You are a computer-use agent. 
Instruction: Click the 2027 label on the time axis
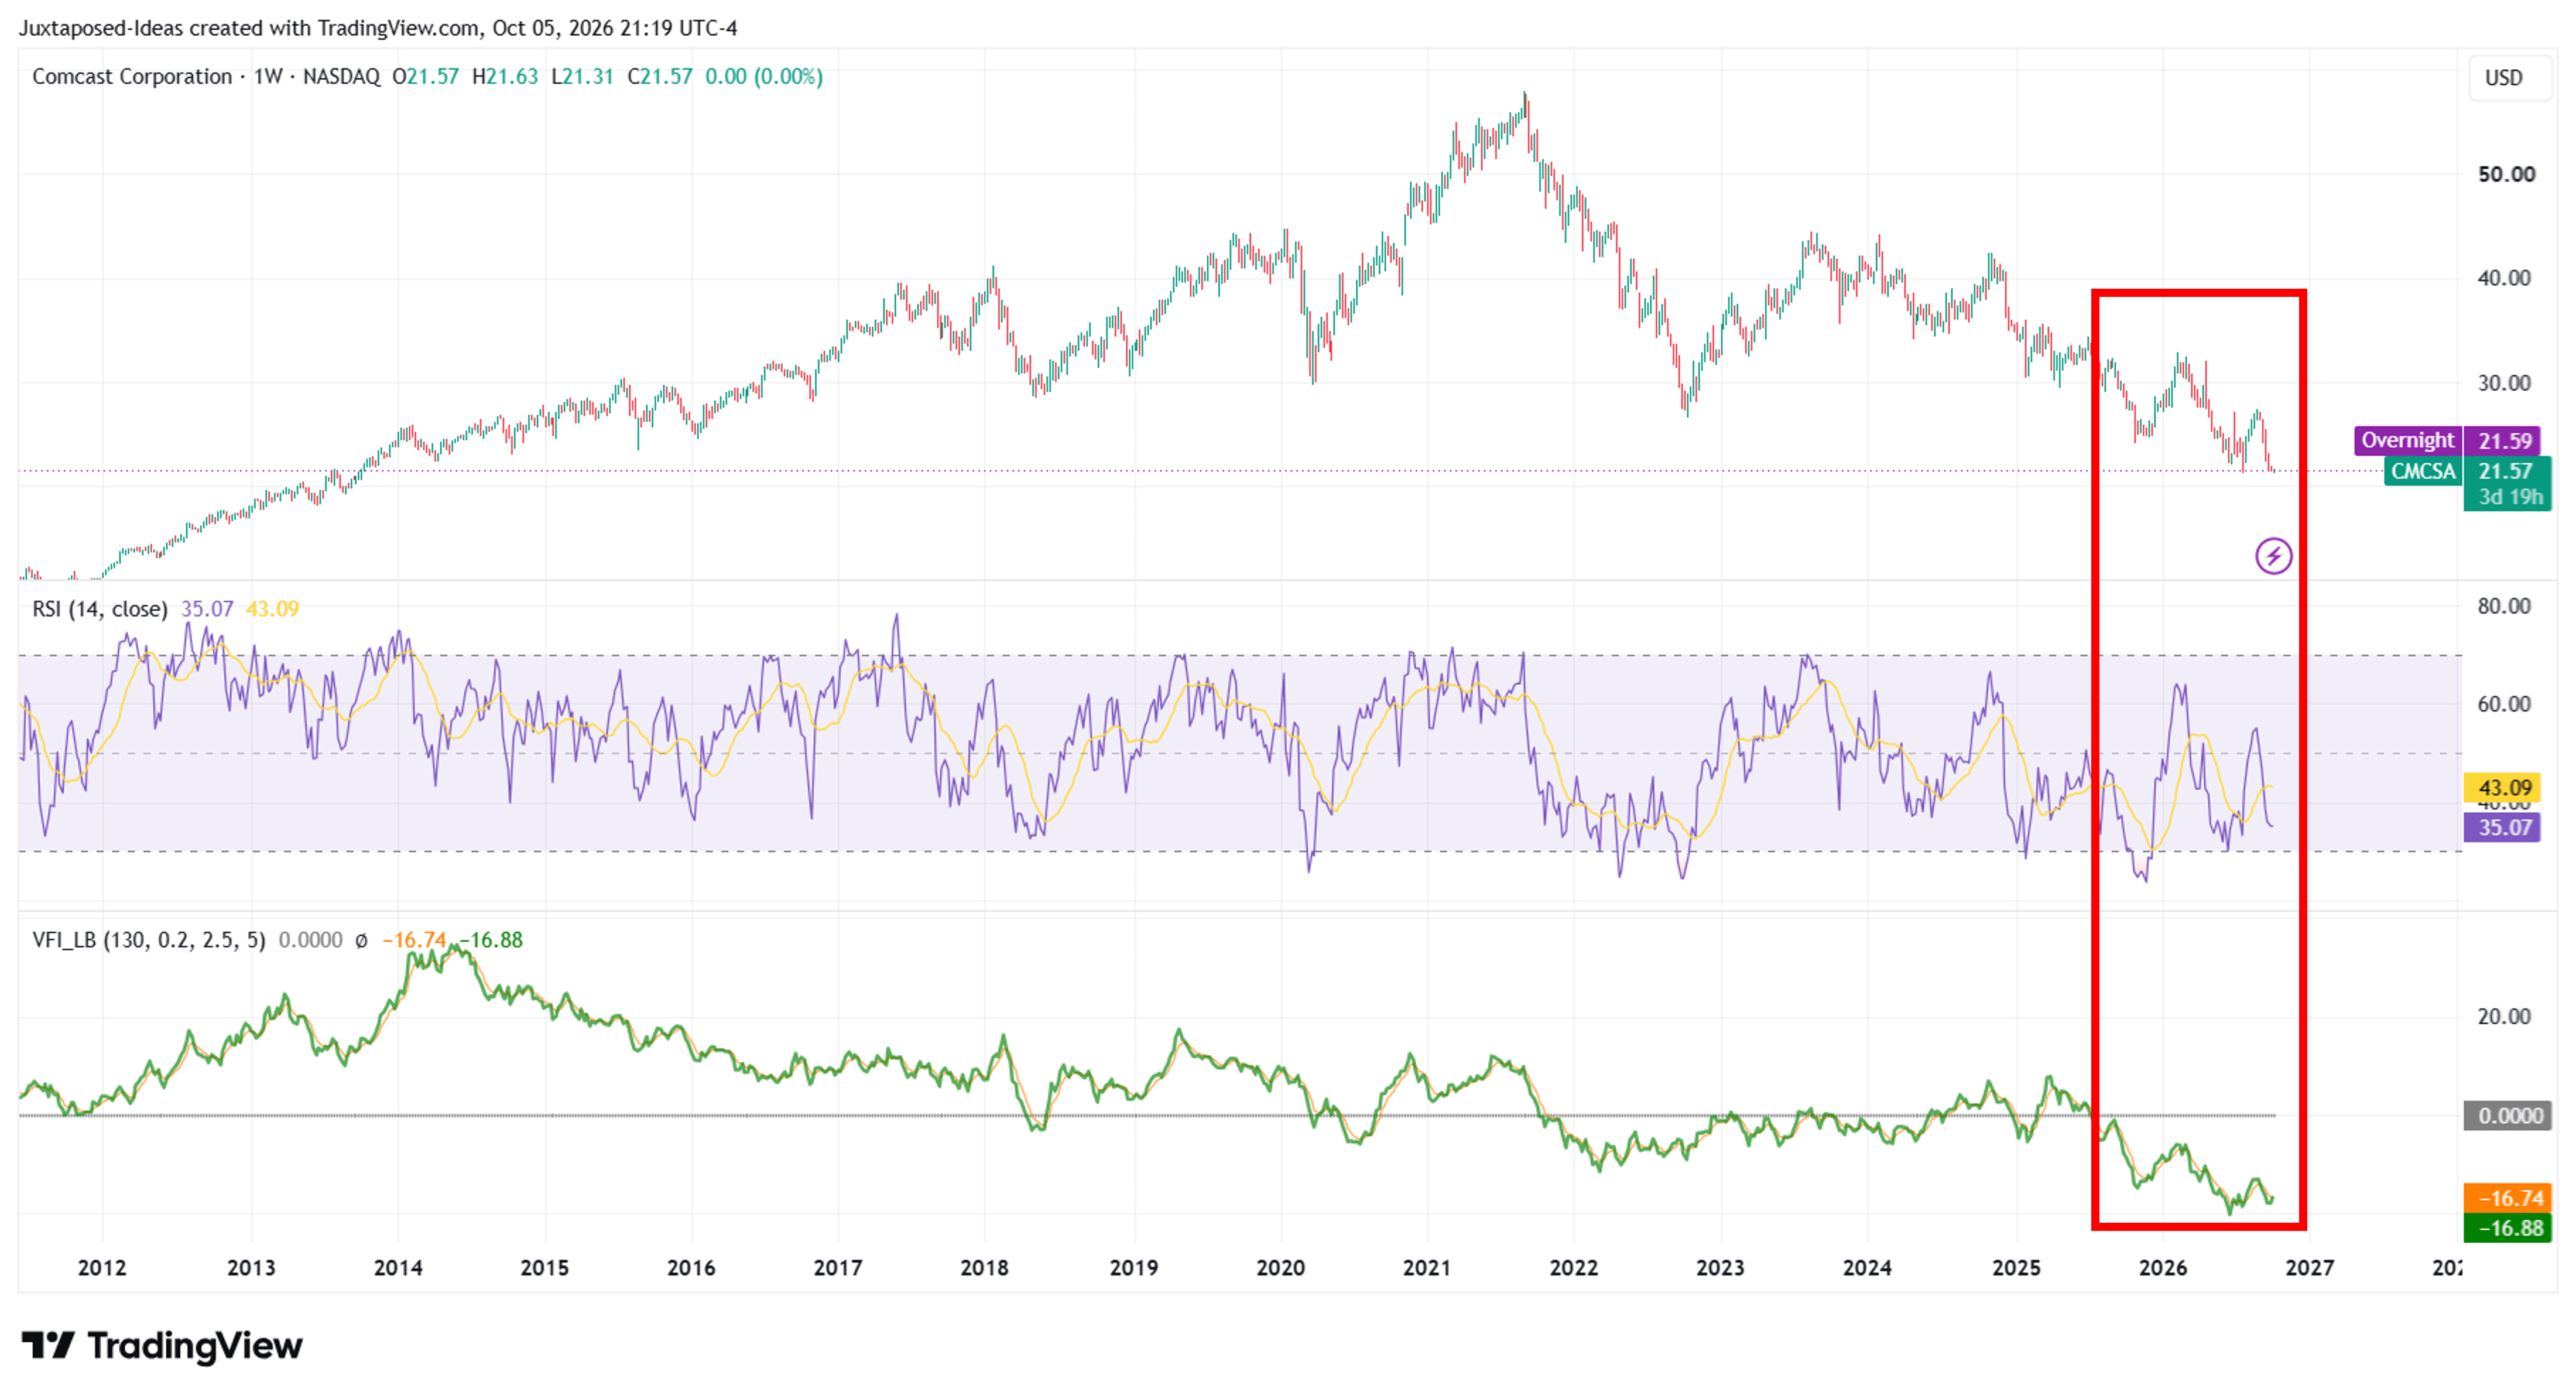tap(2310, 1268)
